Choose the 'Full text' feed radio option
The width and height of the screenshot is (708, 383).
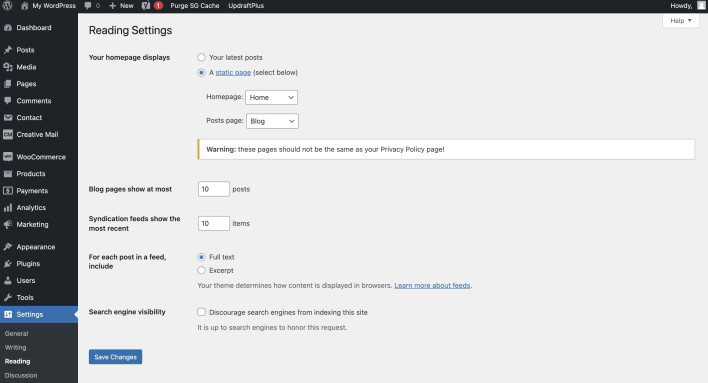tap(201, 257)
